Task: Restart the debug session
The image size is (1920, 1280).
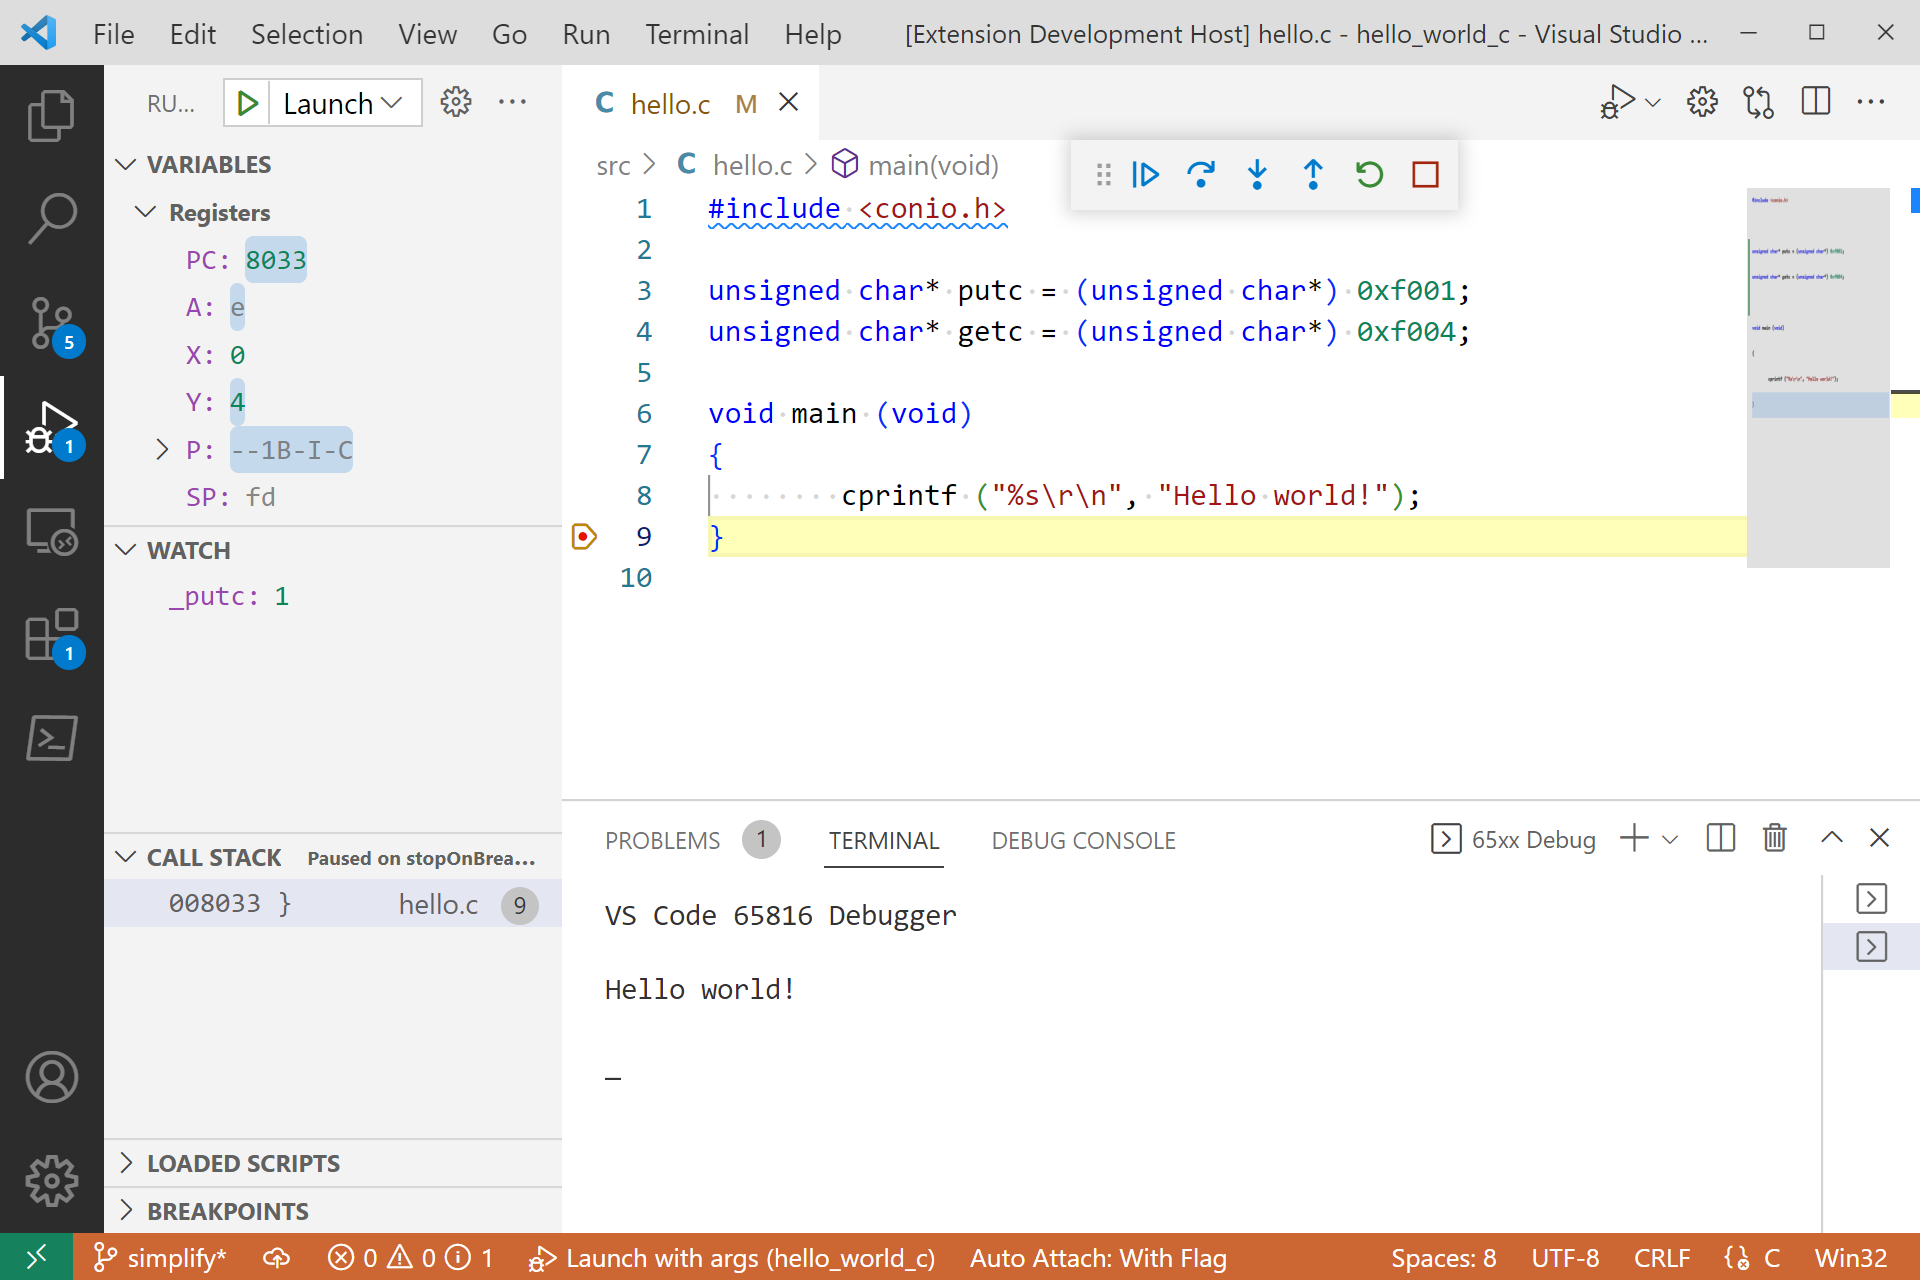Action: click(1369, 175)
